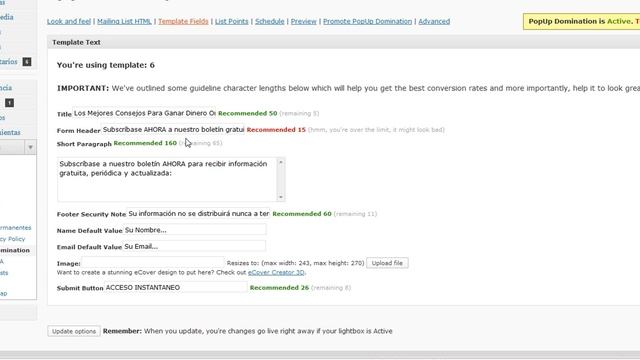640x360 pixels.
Task: Click the Footer Security Note field
Action: tap(198, 213)
